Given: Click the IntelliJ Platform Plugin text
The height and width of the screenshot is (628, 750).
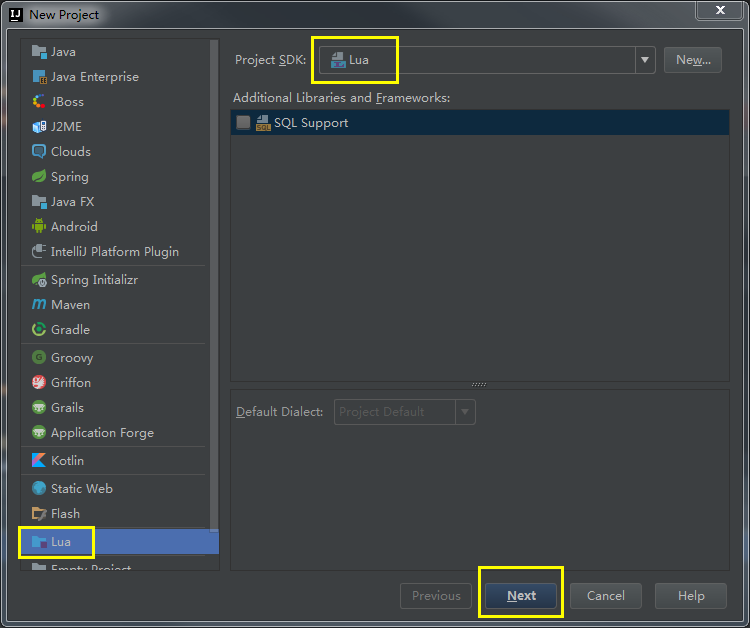Looking at the screenshot, I should (x=115, y=252).
